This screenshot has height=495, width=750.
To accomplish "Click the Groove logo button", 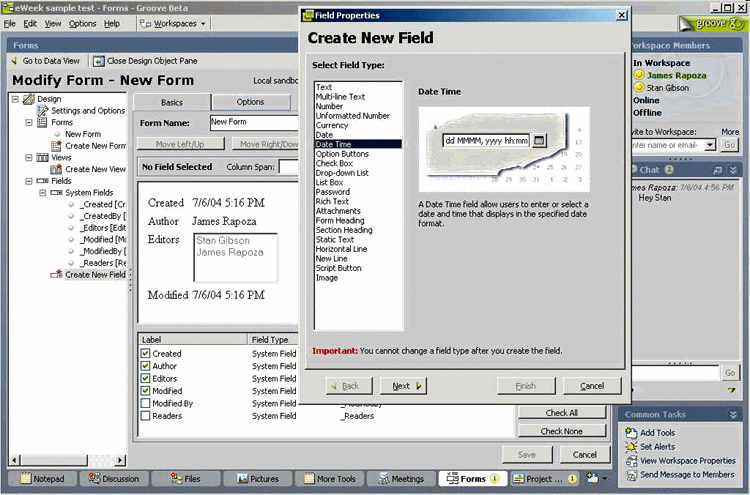I will [x=712, y=23].
